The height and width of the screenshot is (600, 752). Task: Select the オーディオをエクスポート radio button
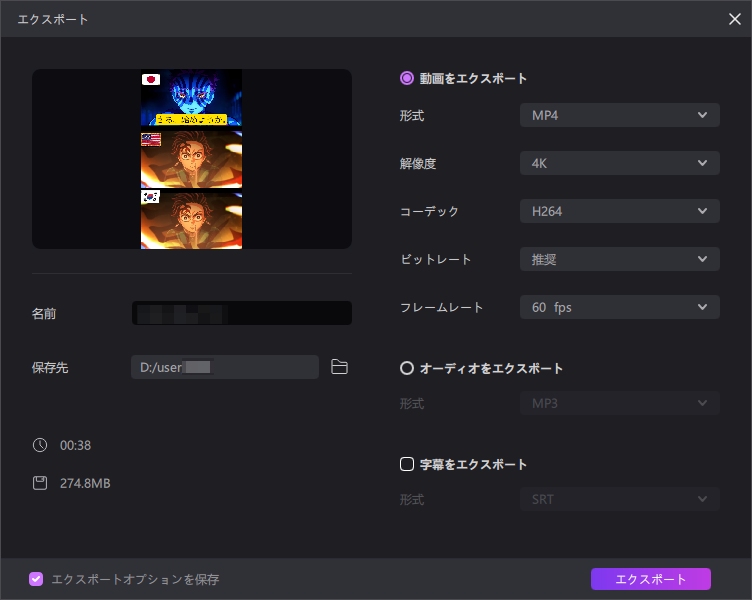pyautogui.click(x=407, y=368)
